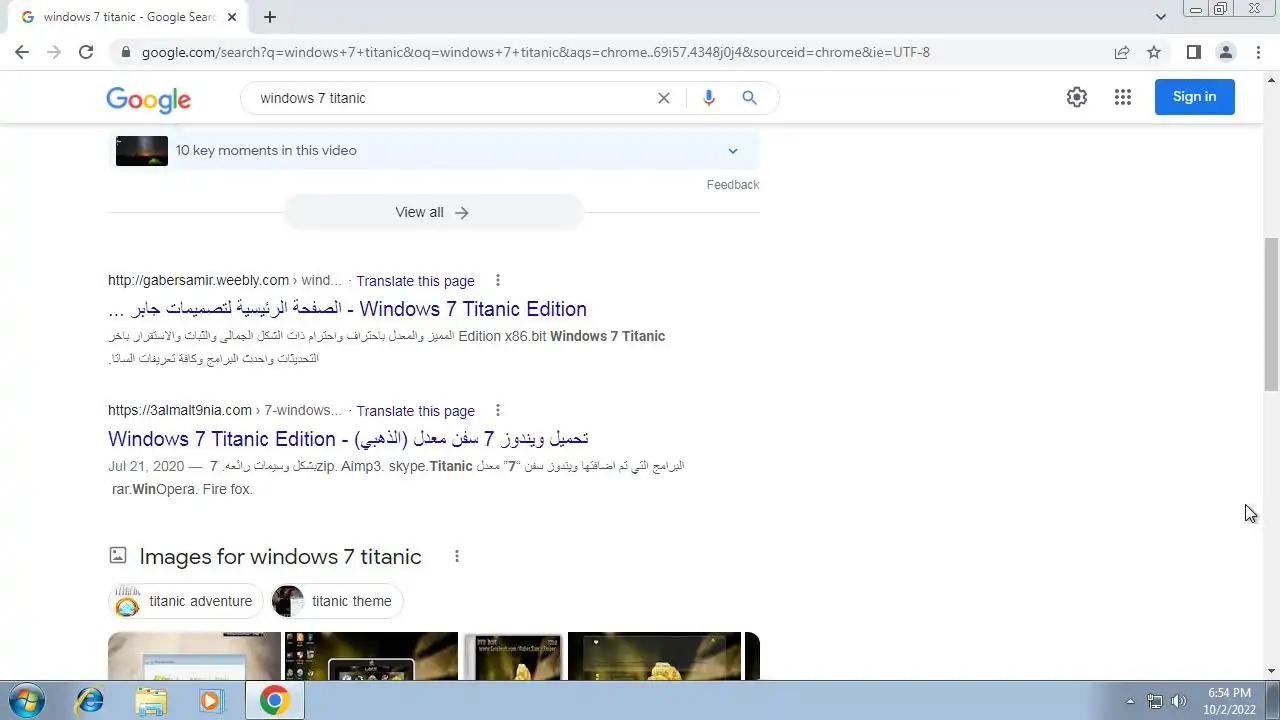The width and height of the screenshot is (1280, 720).
Task: Click the gabersamir.weebly.com URL text
Action: point(198,280)
